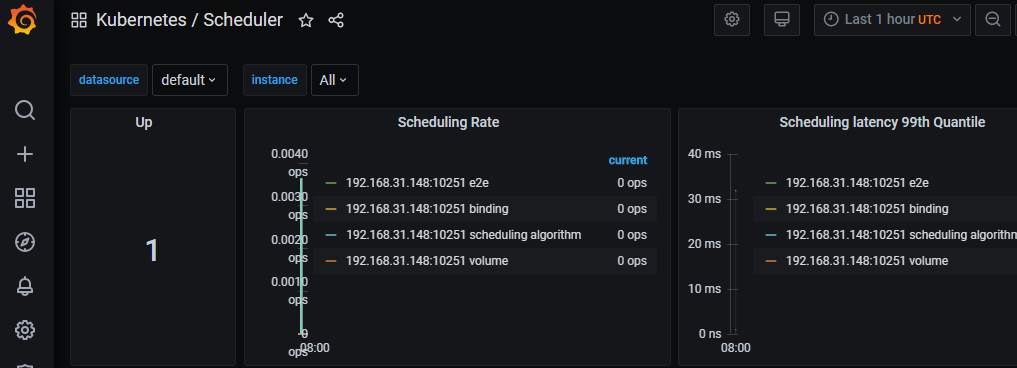This screenshot has width=1017, height=368.
Task: Open the Last 1 hour time picker
Action: [x=892, y=20]
